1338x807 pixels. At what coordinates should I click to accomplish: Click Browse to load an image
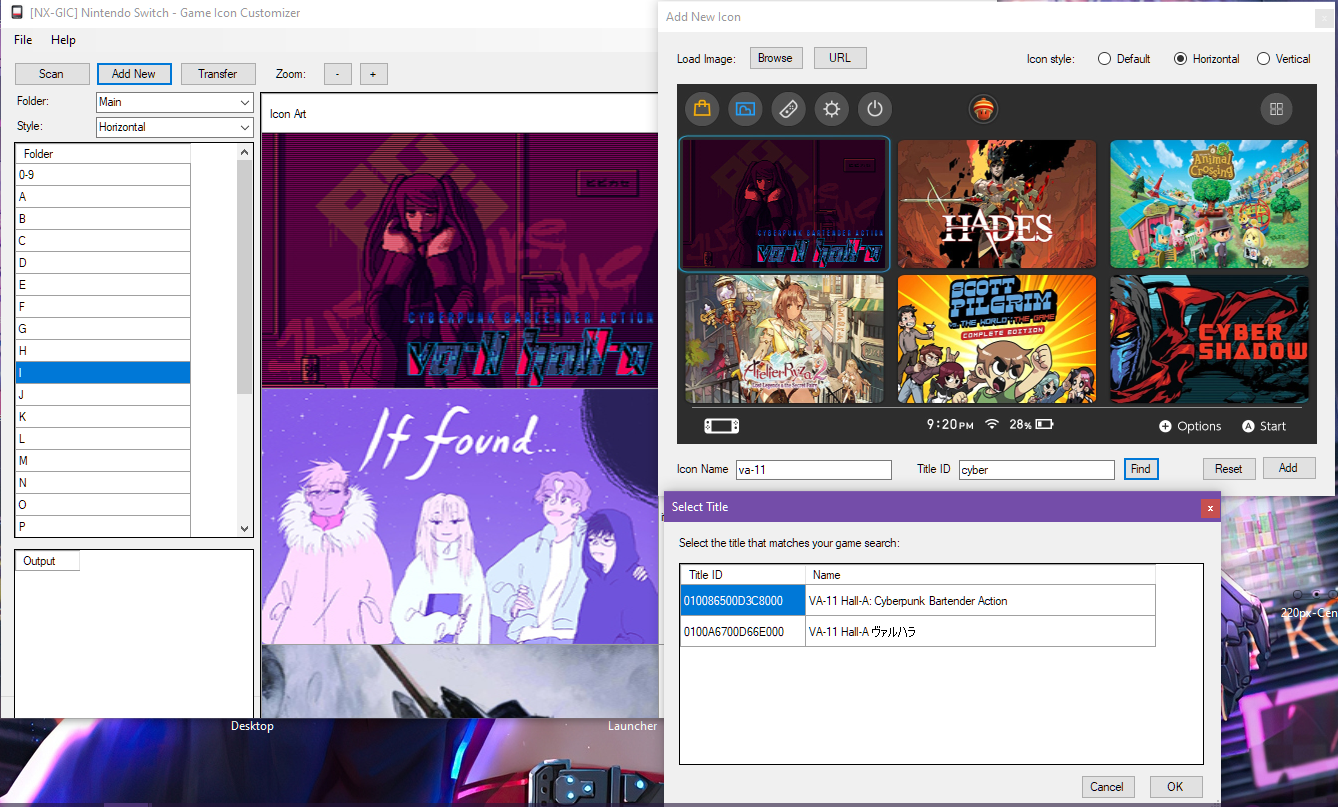(x=775, y=58)
